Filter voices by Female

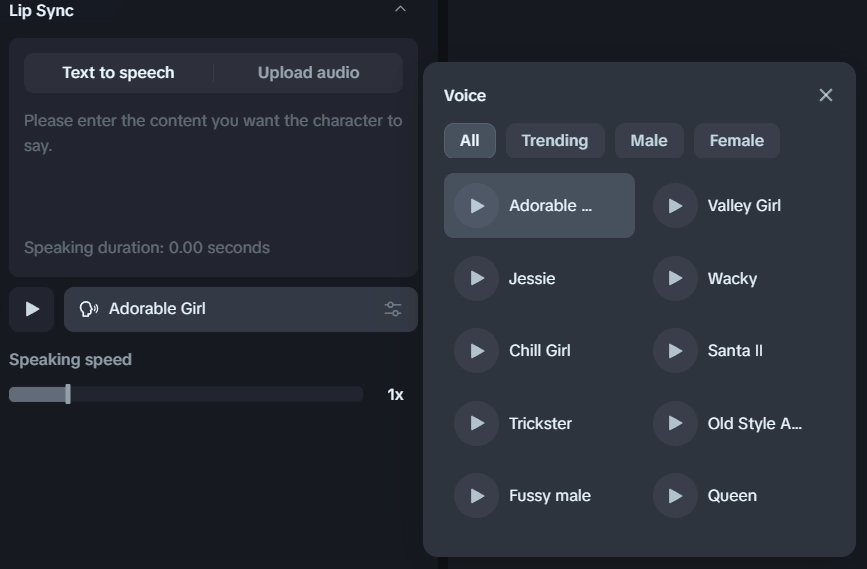click(x=737, y=140)
